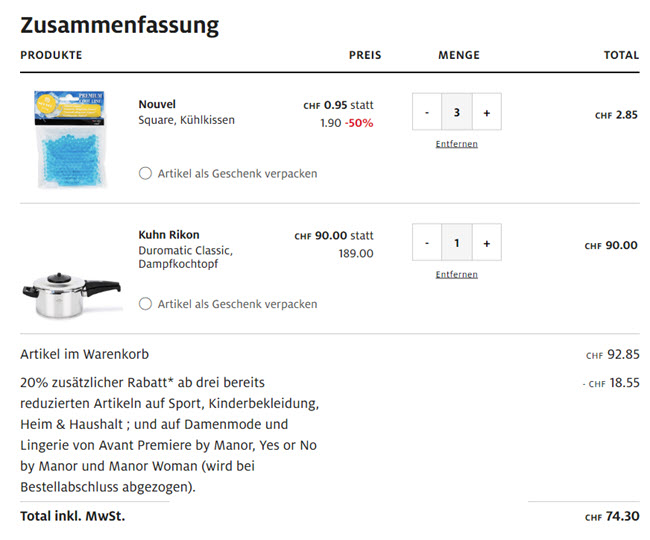Decrease quantity of Nouvel Kühlkissen
This screenshot has height=540, width=650.
pyautogui.click(x=427, y=113)
